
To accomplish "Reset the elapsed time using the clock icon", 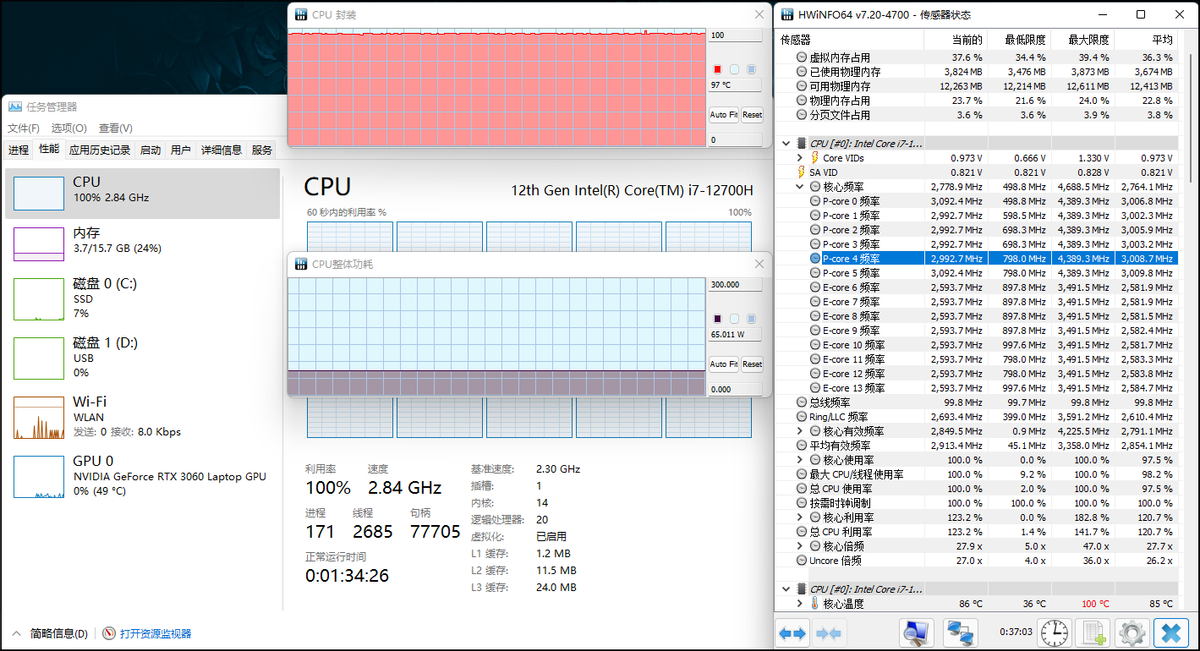I will (1053, 632).
